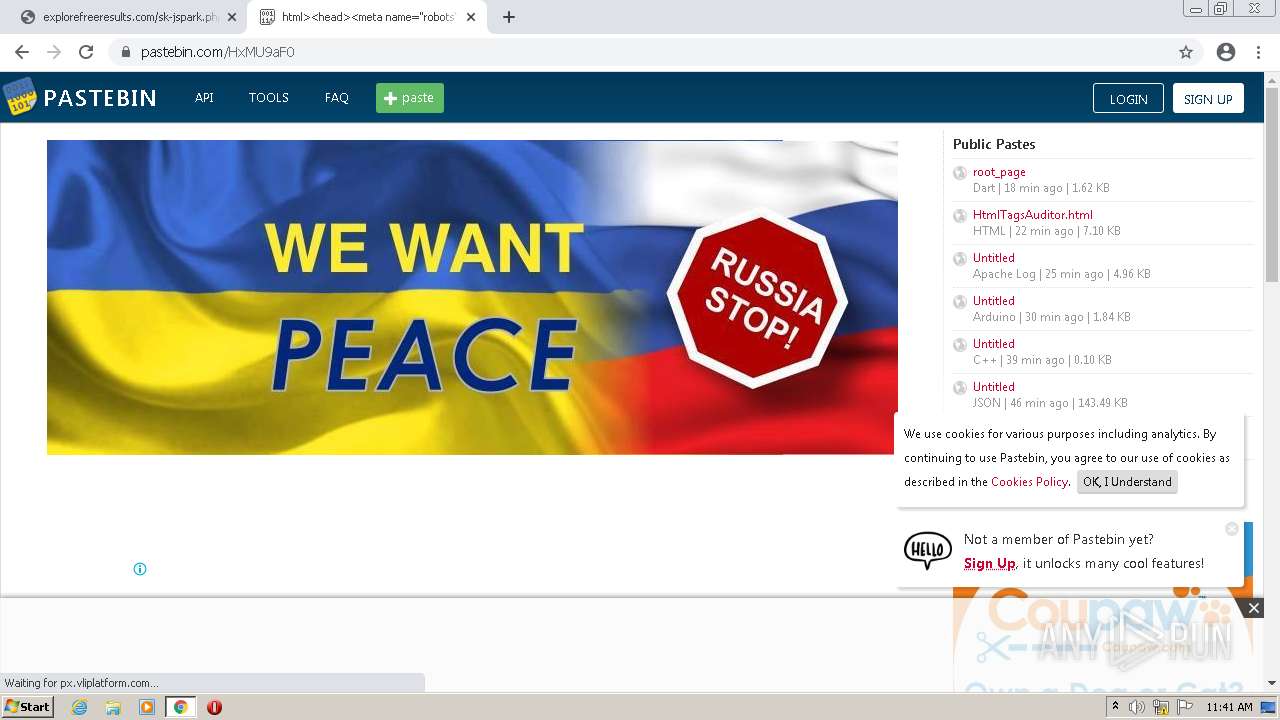
Task: Accept cookies with OK, I Understand
Action: pyautogui.click(x=1127, y=482)
